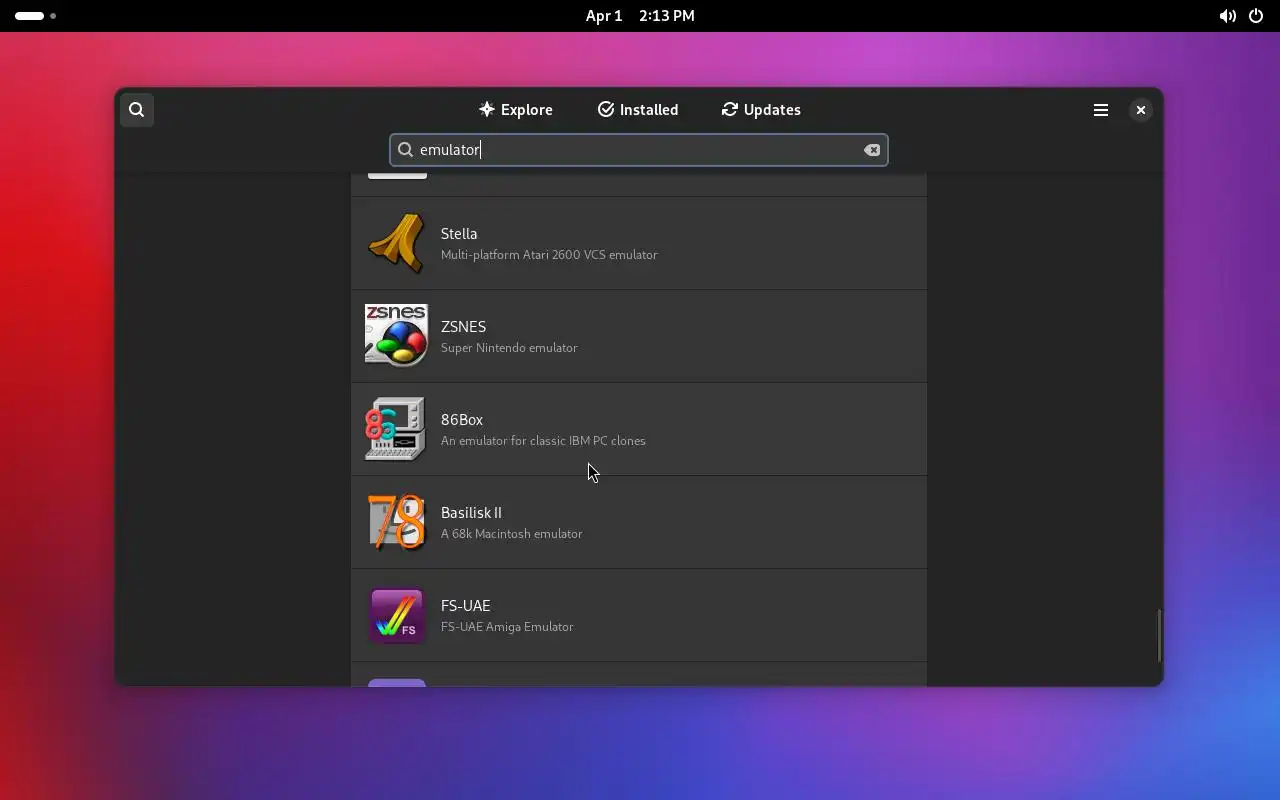This screenshot has width=1280, height=800.
Task: Click 'A 68k Macintosh emulator' description
Action: [511, 534]
